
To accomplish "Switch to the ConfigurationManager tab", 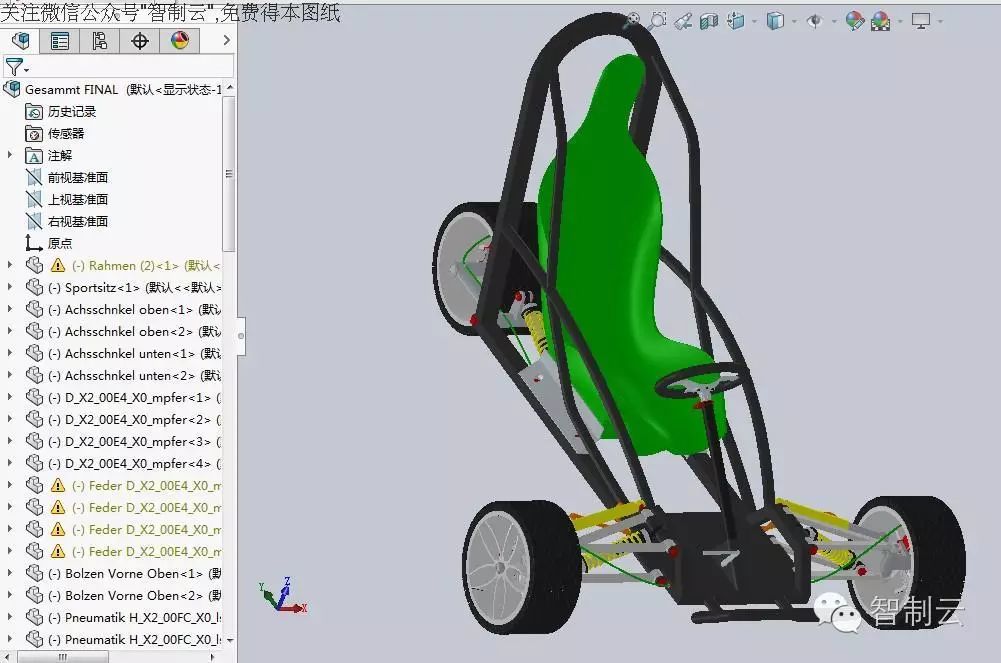I will [99, 41].
